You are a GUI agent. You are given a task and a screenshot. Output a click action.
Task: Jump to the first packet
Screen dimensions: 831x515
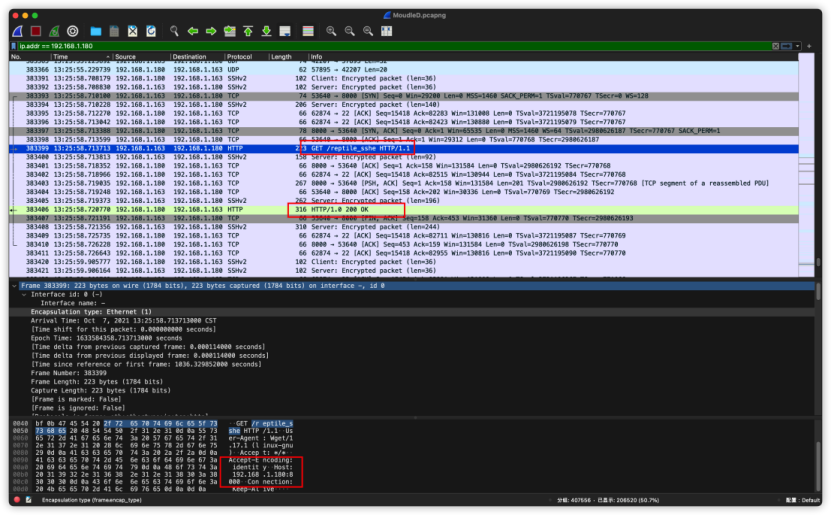pyautogui.click(x=248, y=31)
